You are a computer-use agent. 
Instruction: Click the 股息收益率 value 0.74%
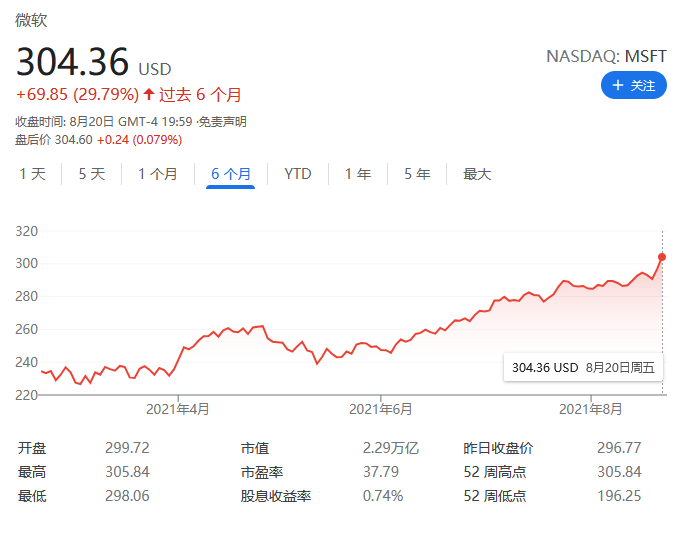(x=383, y=496)
